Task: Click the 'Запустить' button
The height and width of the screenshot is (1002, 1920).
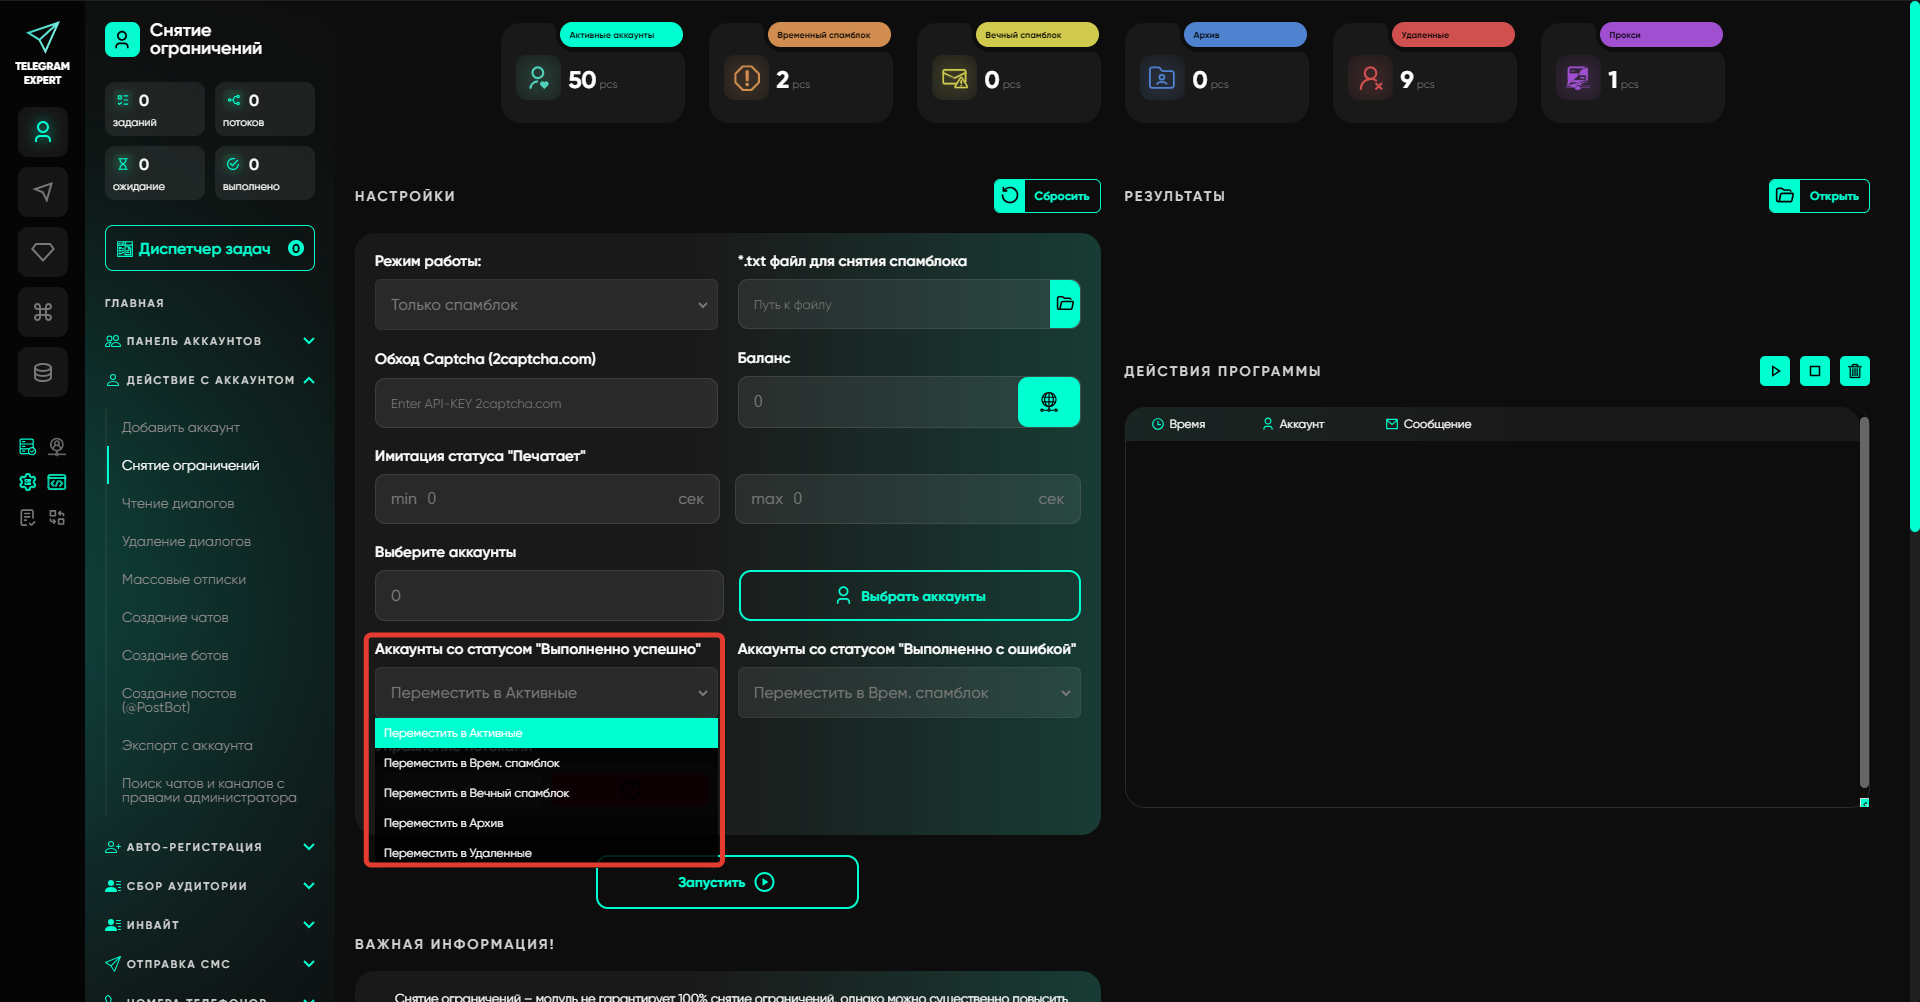Action: click(727, 882)
